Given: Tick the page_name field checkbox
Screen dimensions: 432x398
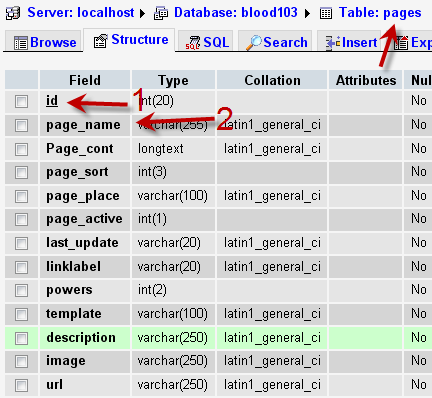Looking at the screenshot, I should [x=21, y=125].
